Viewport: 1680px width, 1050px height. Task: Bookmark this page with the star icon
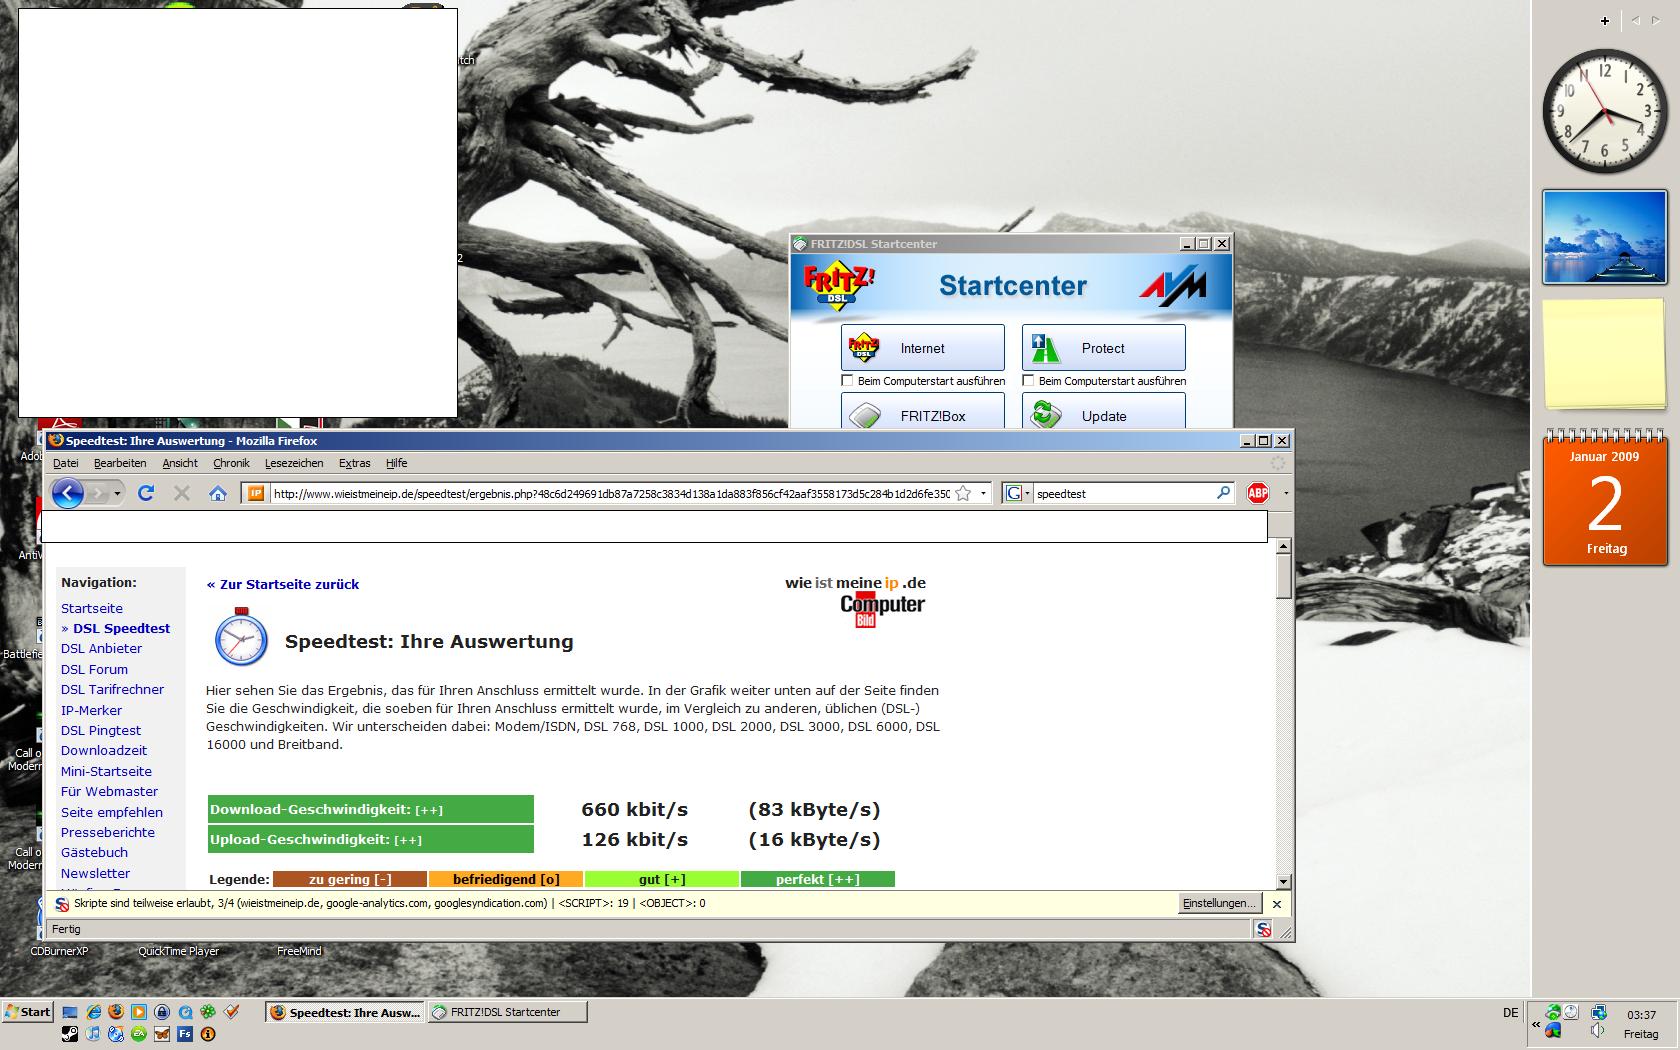[963, 493]
